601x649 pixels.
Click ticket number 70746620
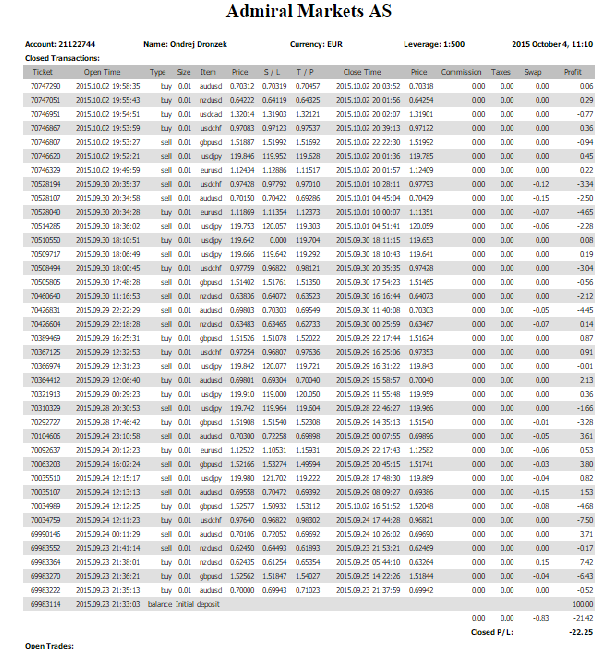coord(46,156)
